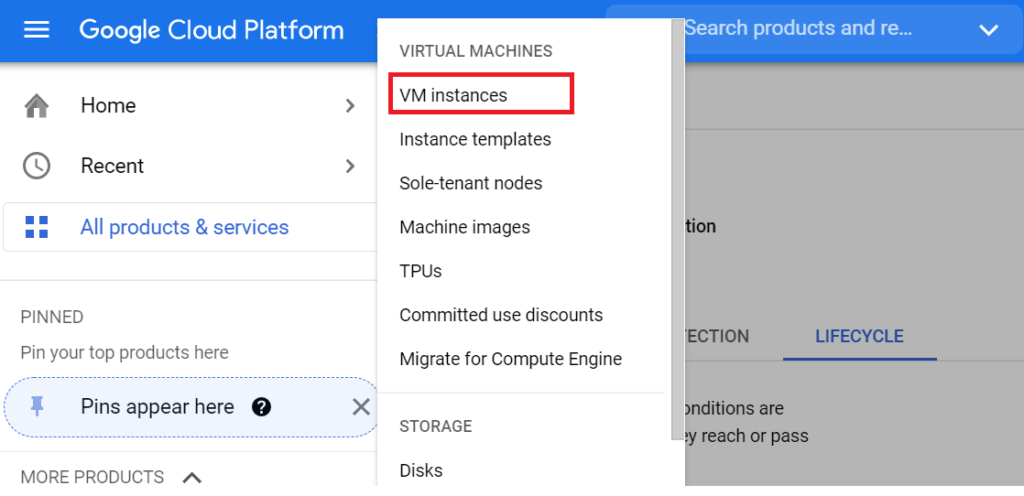Open All products & services
The height and width of the screenshot is (496, 1024).
[x=185, y=227]
